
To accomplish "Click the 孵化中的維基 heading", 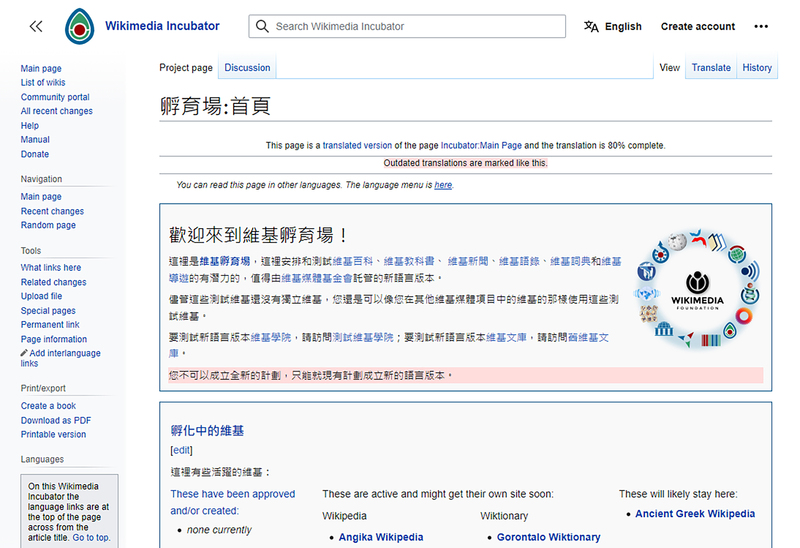I will pos(207,431).
